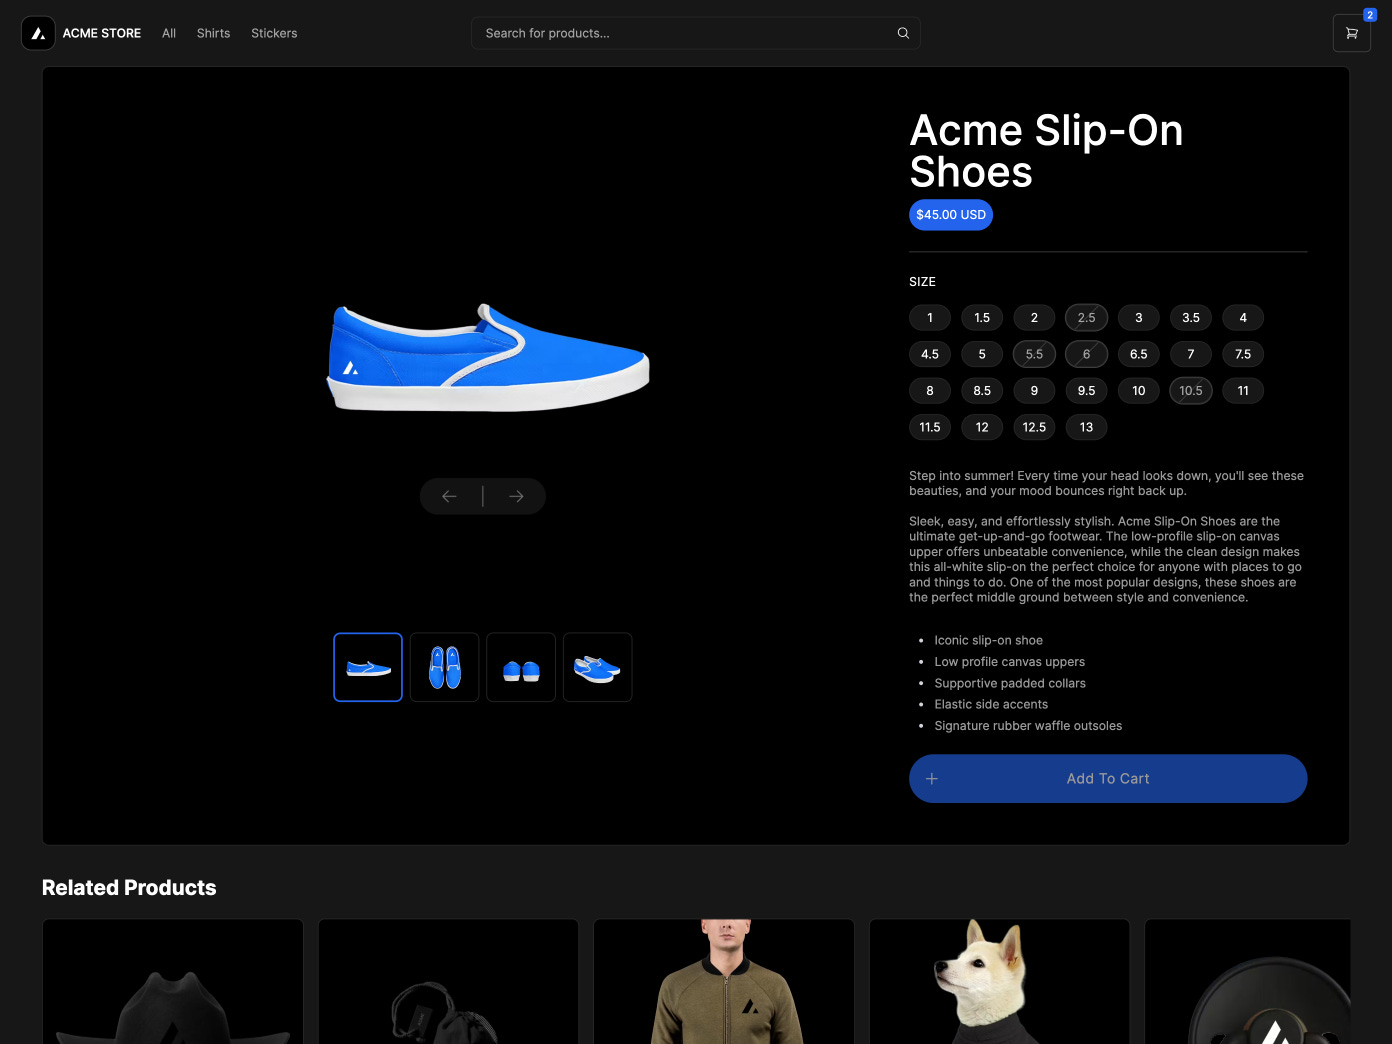This screenshot has height=1044, width=1392.
Task: Select size 11
Action: coord(1243,391)
